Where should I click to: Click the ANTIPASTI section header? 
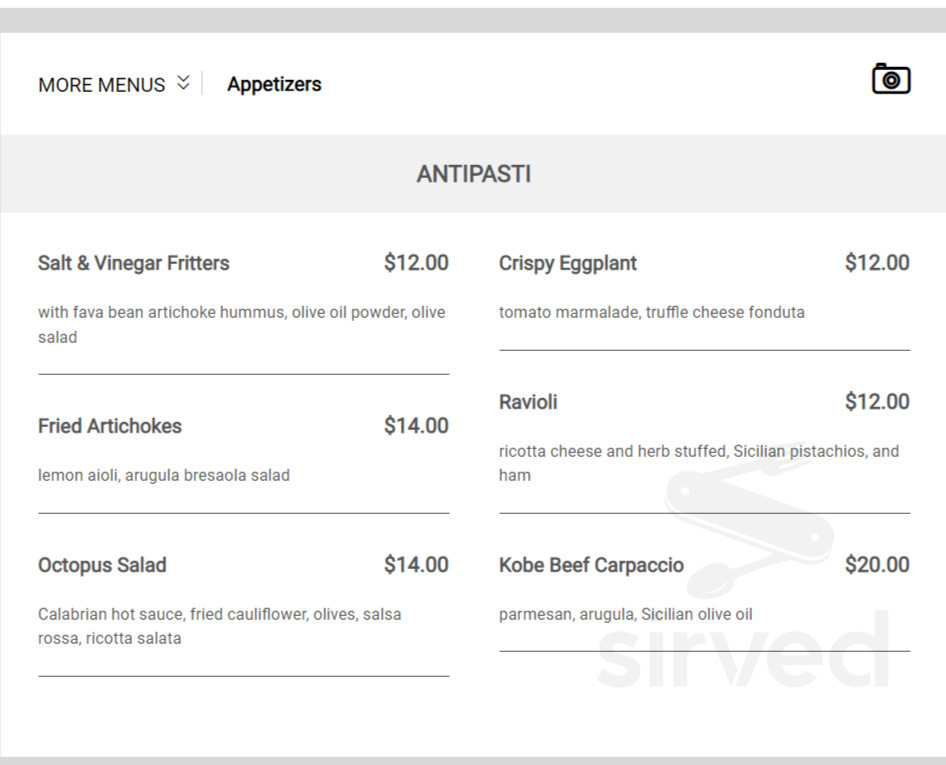(x=473, y=173)
